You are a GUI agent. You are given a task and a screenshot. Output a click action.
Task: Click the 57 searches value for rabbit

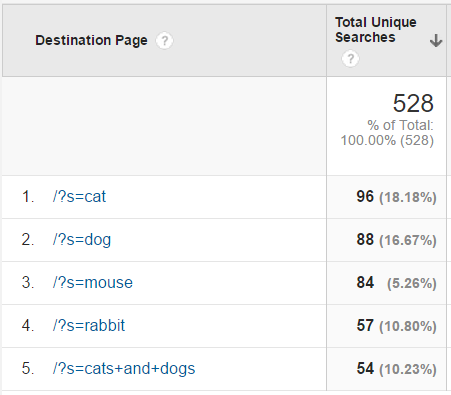click(365, 325)
